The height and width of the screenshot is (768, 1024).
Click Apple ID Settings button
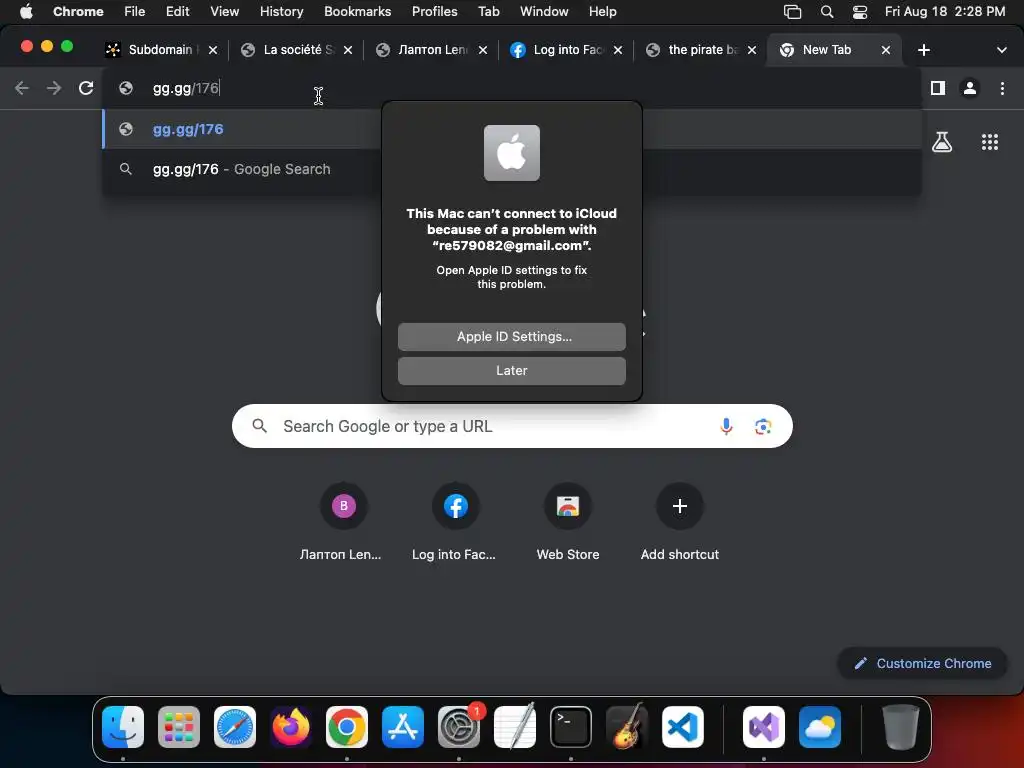click(511, 337)
